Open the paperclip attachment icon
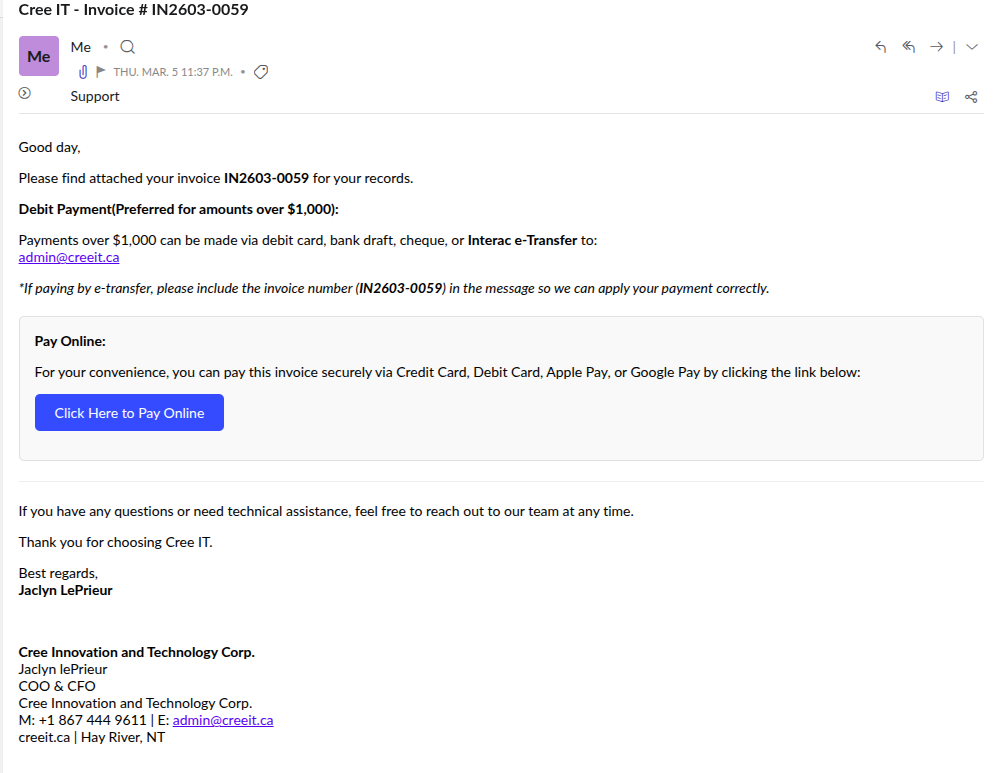Screen dimensions: 998x773 click(83, 72)
